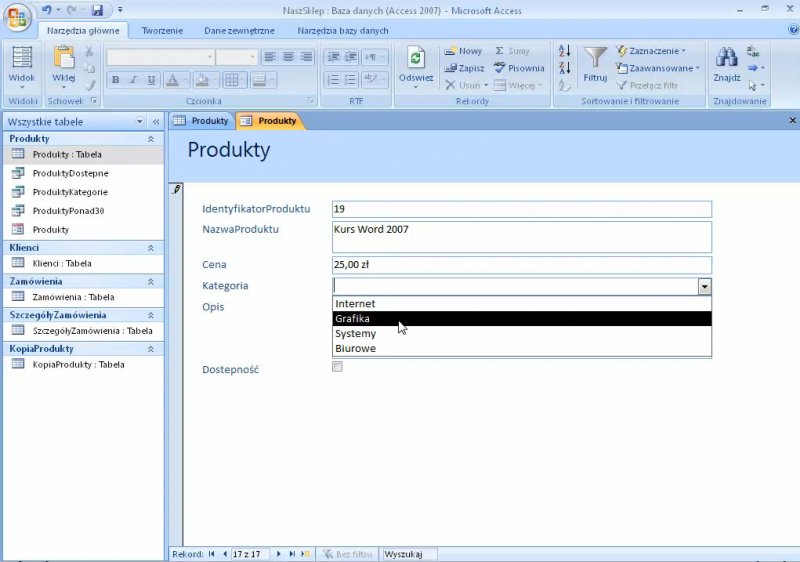Click the NazwaProduktu text field
800x562 pixels.
521,237
